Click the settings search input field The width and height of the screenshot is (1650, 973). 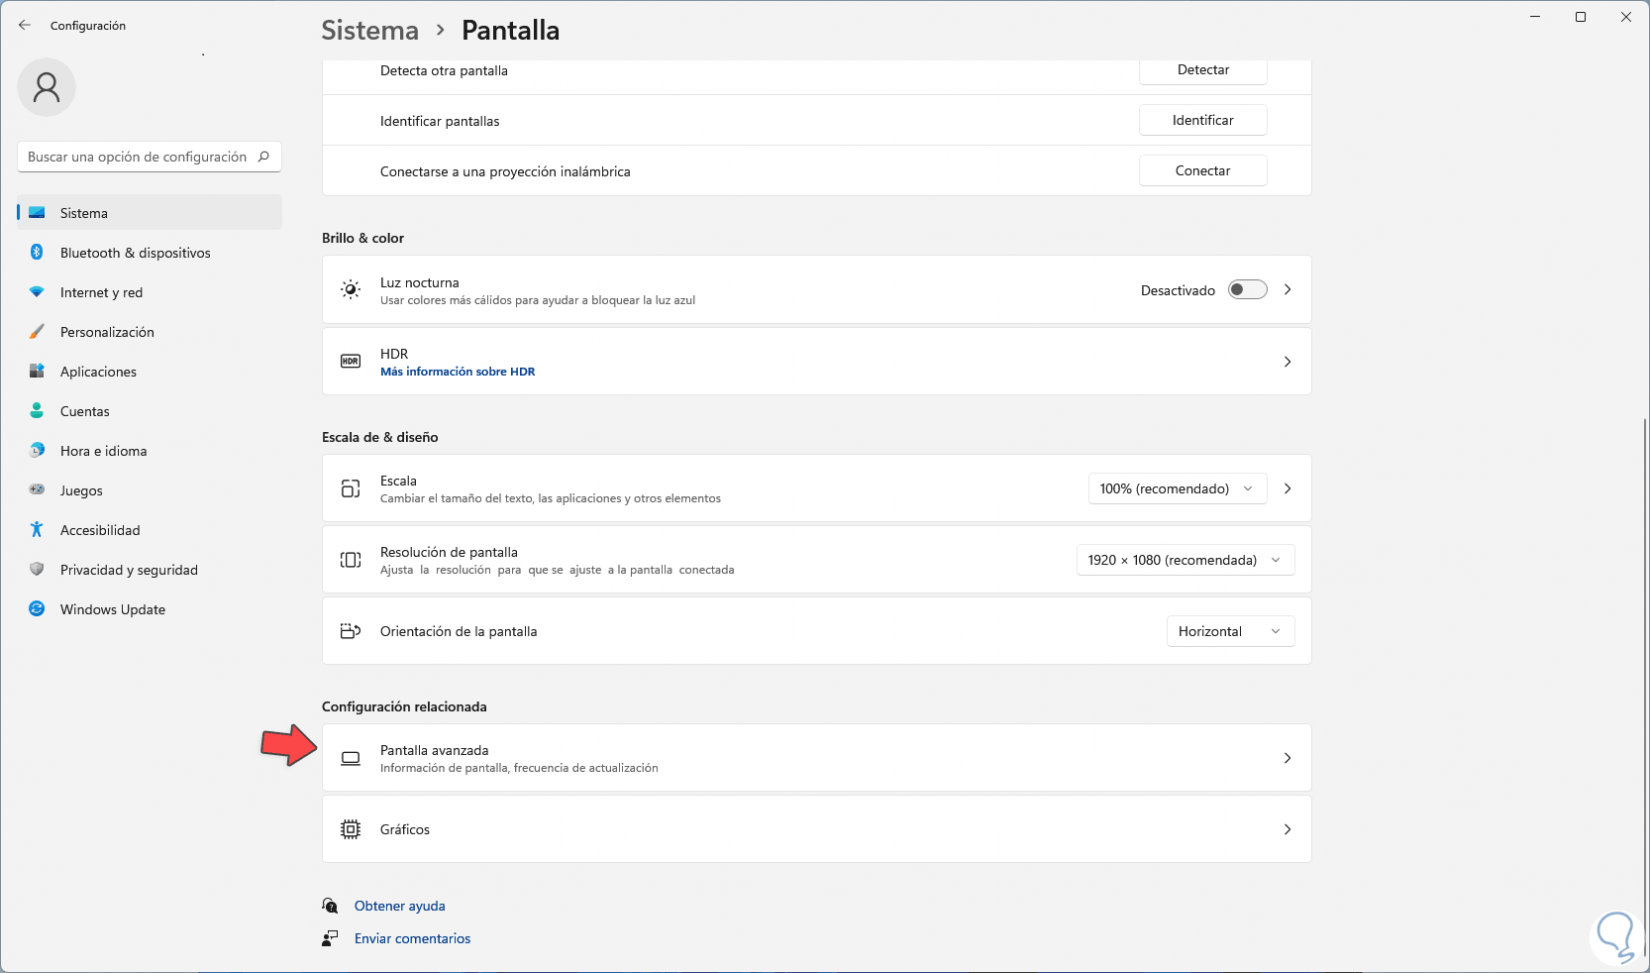point(137,157)
